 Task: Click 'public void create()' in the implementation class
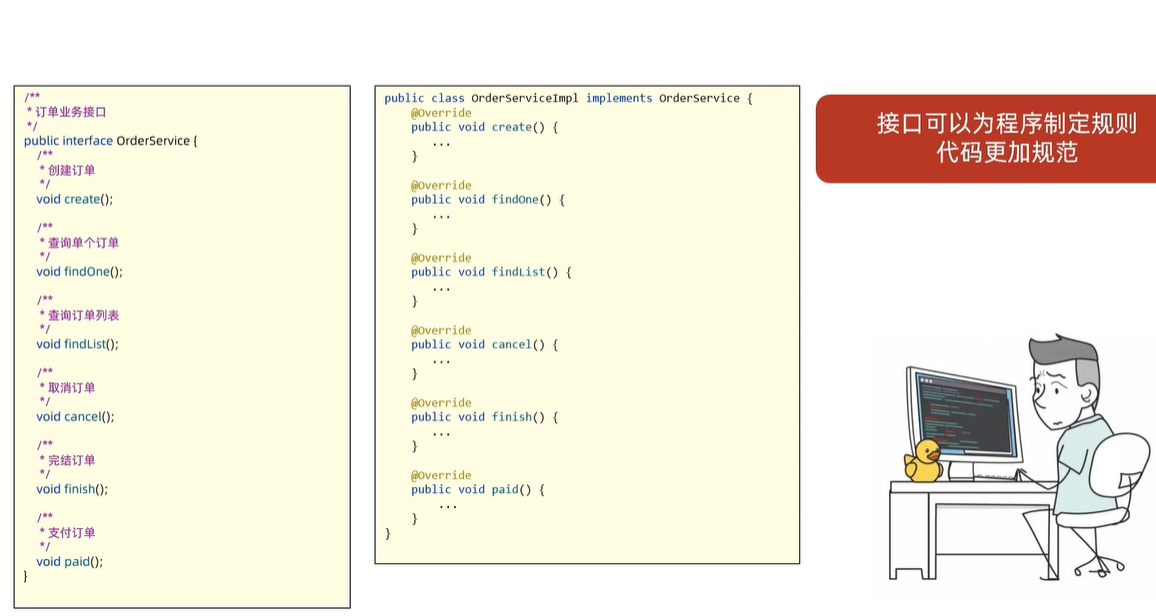point(484,127)
